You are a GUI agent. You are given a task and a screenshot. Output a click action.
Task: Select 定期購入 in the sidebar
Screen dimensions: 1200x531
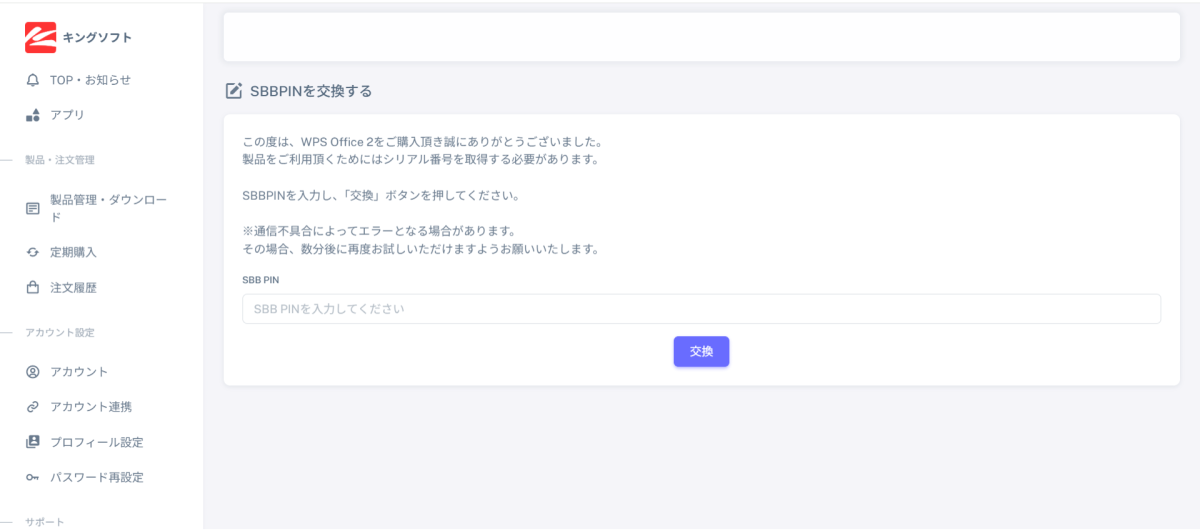click(73, 253)
